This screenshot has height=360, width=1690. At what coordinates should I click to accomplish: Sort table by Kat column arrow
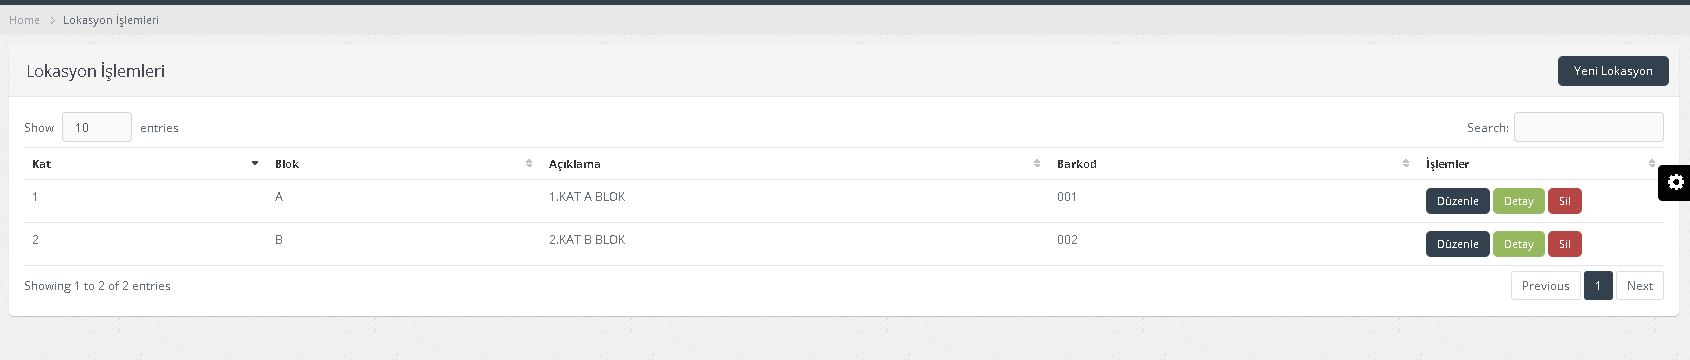[x=255, y=163]
